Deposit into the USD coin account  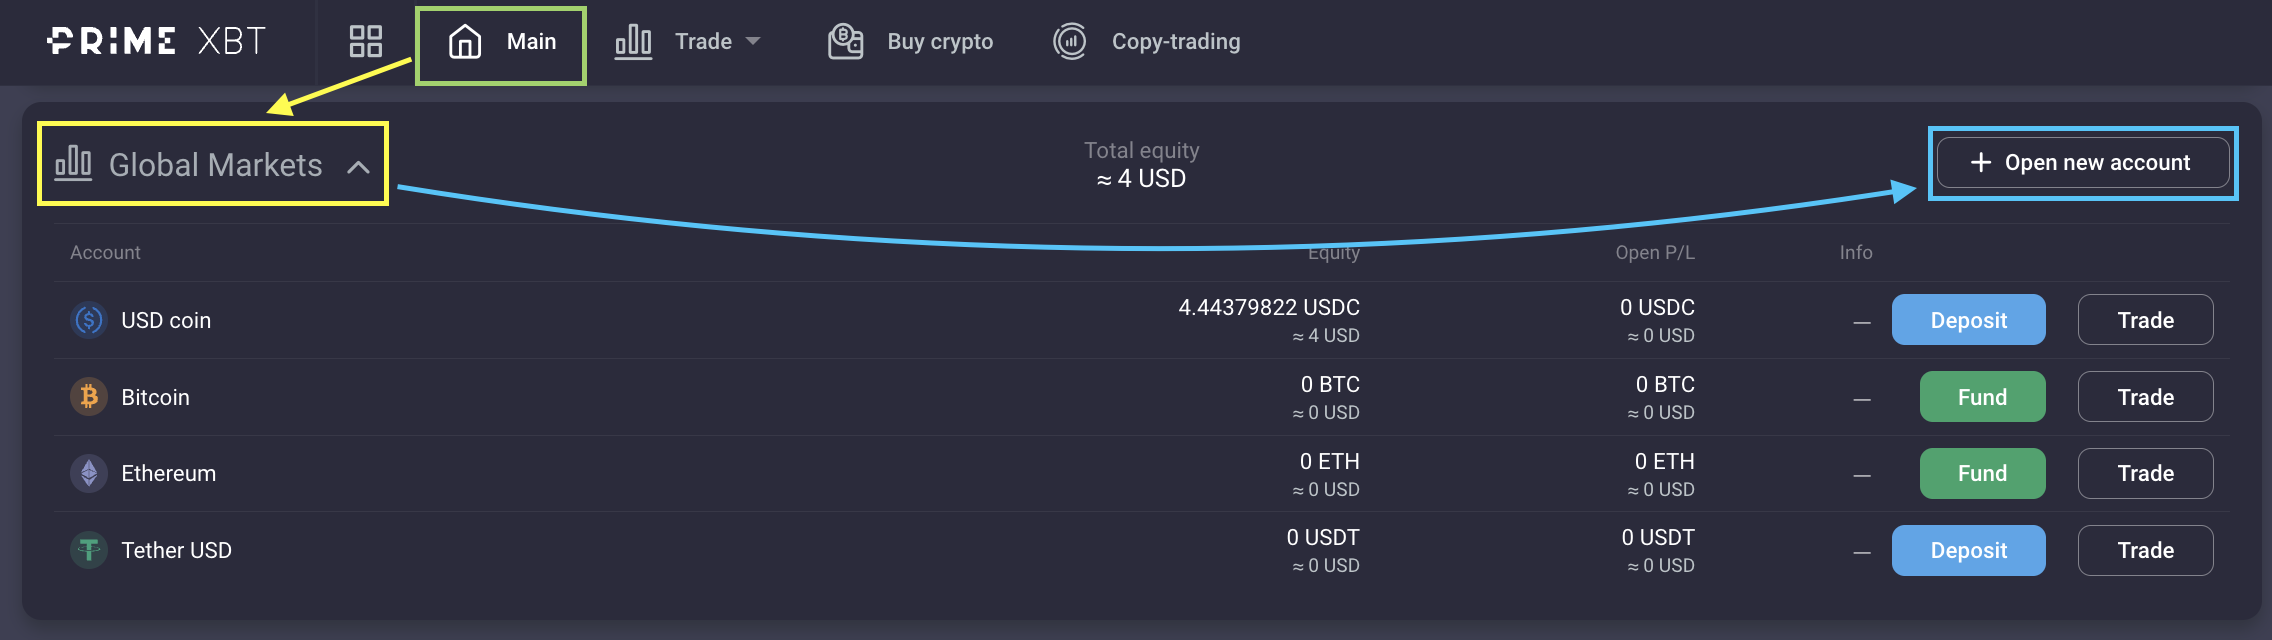(1968, 320)
